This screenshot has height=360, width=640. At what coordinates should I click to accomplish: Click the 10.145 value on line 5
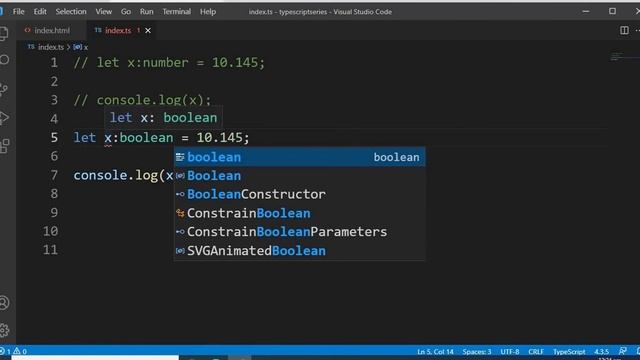(x=220, y=138)
